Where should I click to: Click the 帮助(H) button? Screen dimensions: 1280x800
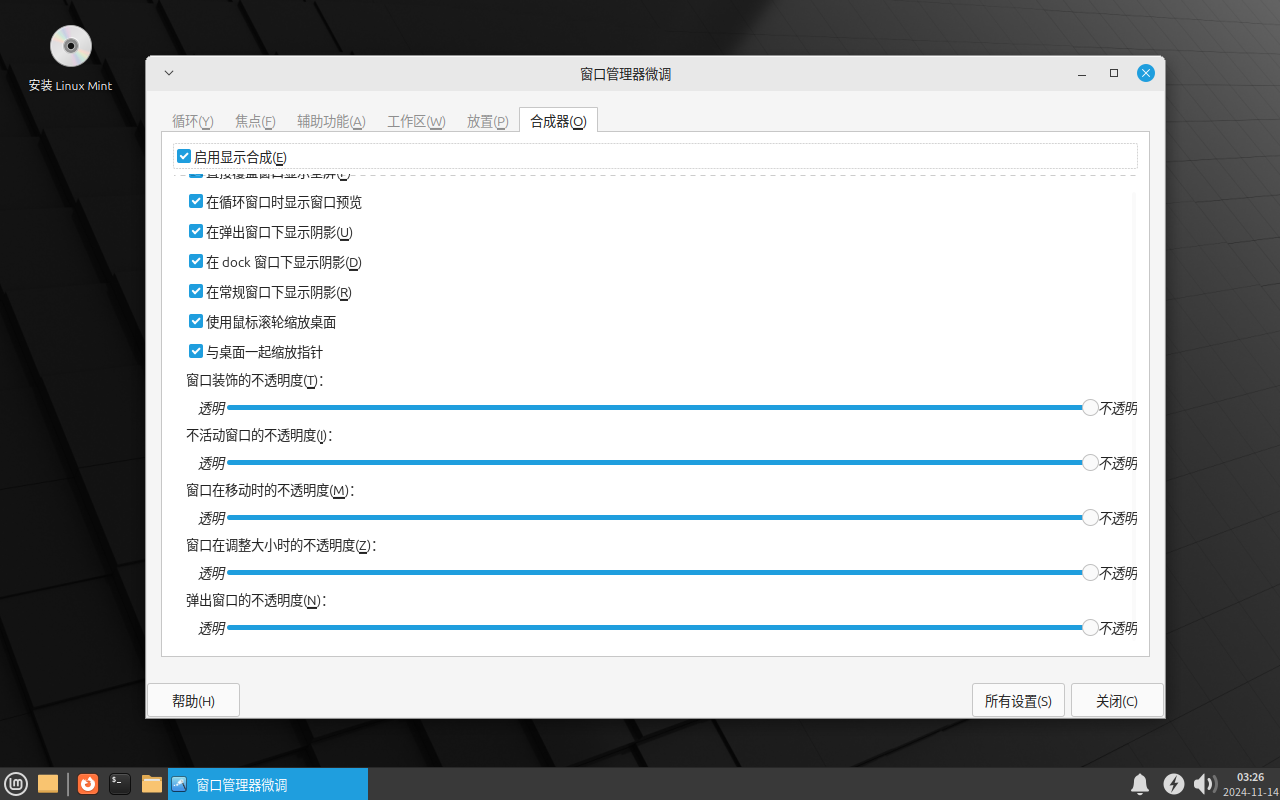pyautogui.click(x=193, y=701)
